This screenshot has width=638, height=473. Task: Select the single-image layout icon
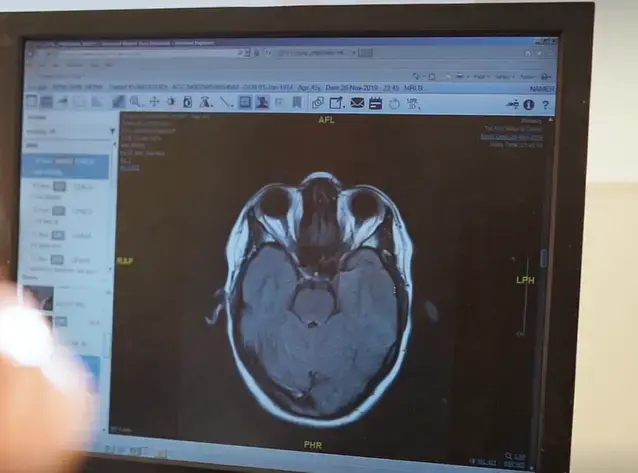(32, 101)
